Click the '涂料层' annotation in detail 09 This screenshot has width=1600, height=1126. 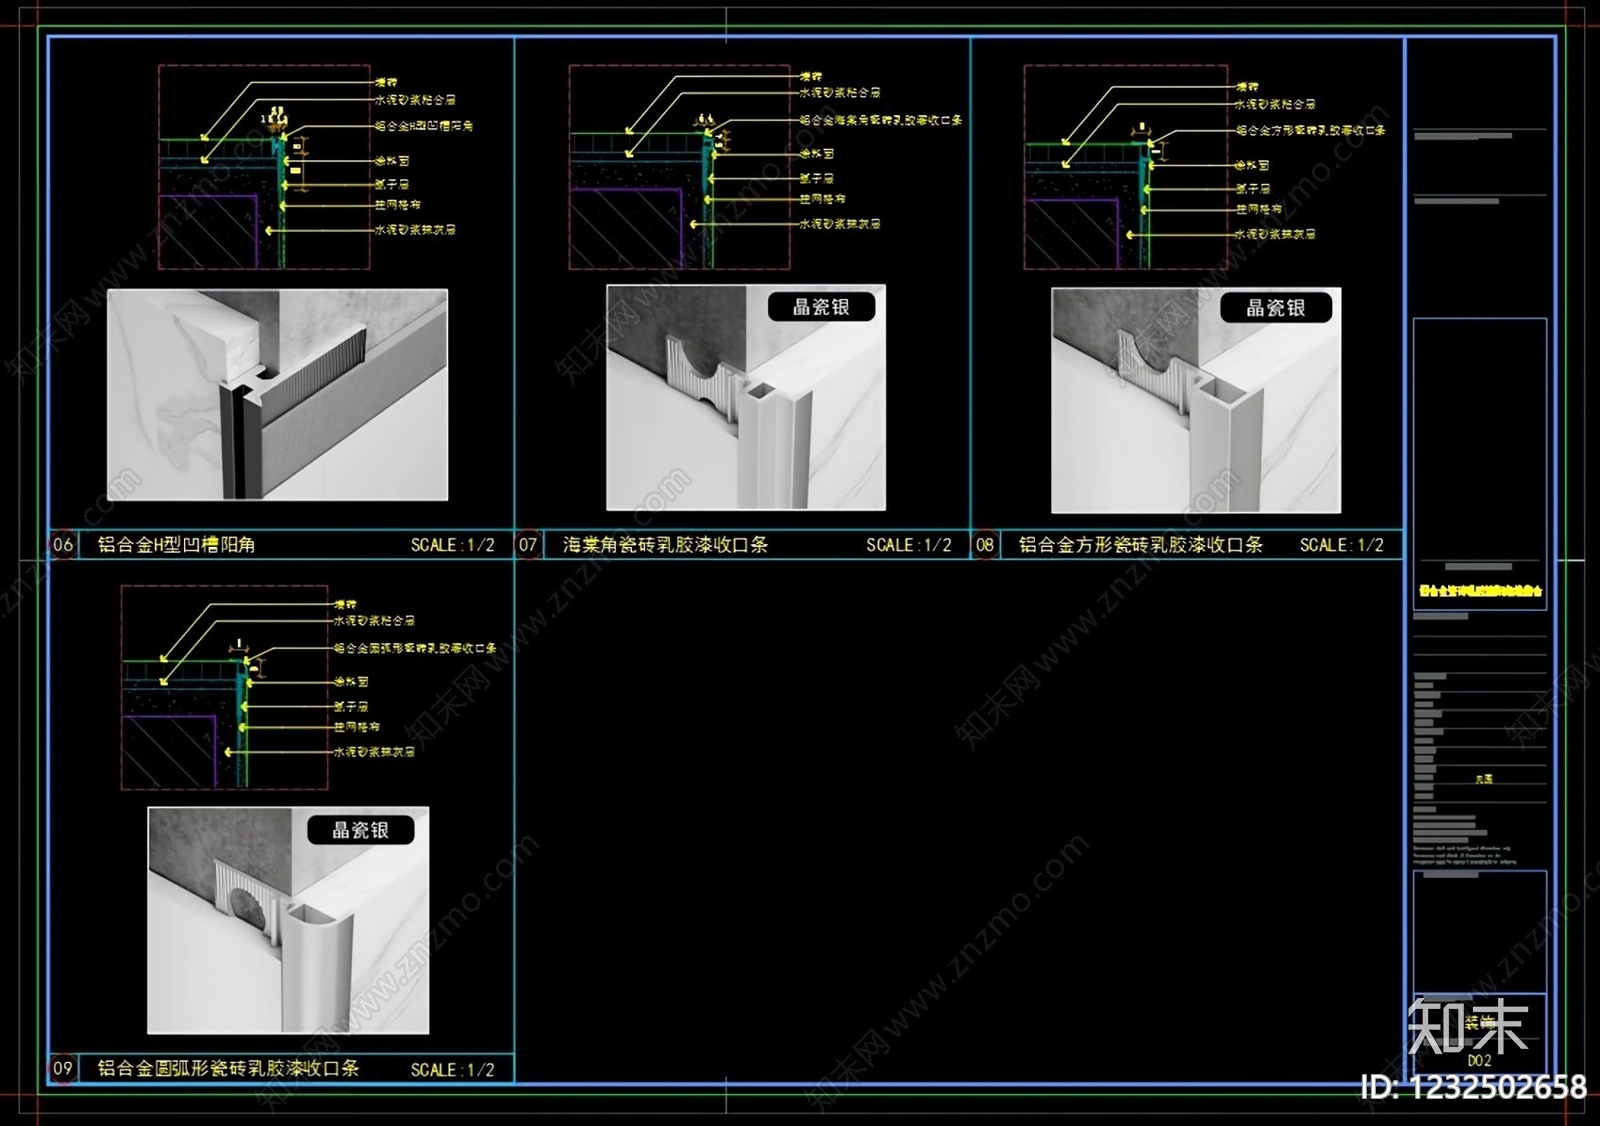pyautogui.click(x=351, y=681)
